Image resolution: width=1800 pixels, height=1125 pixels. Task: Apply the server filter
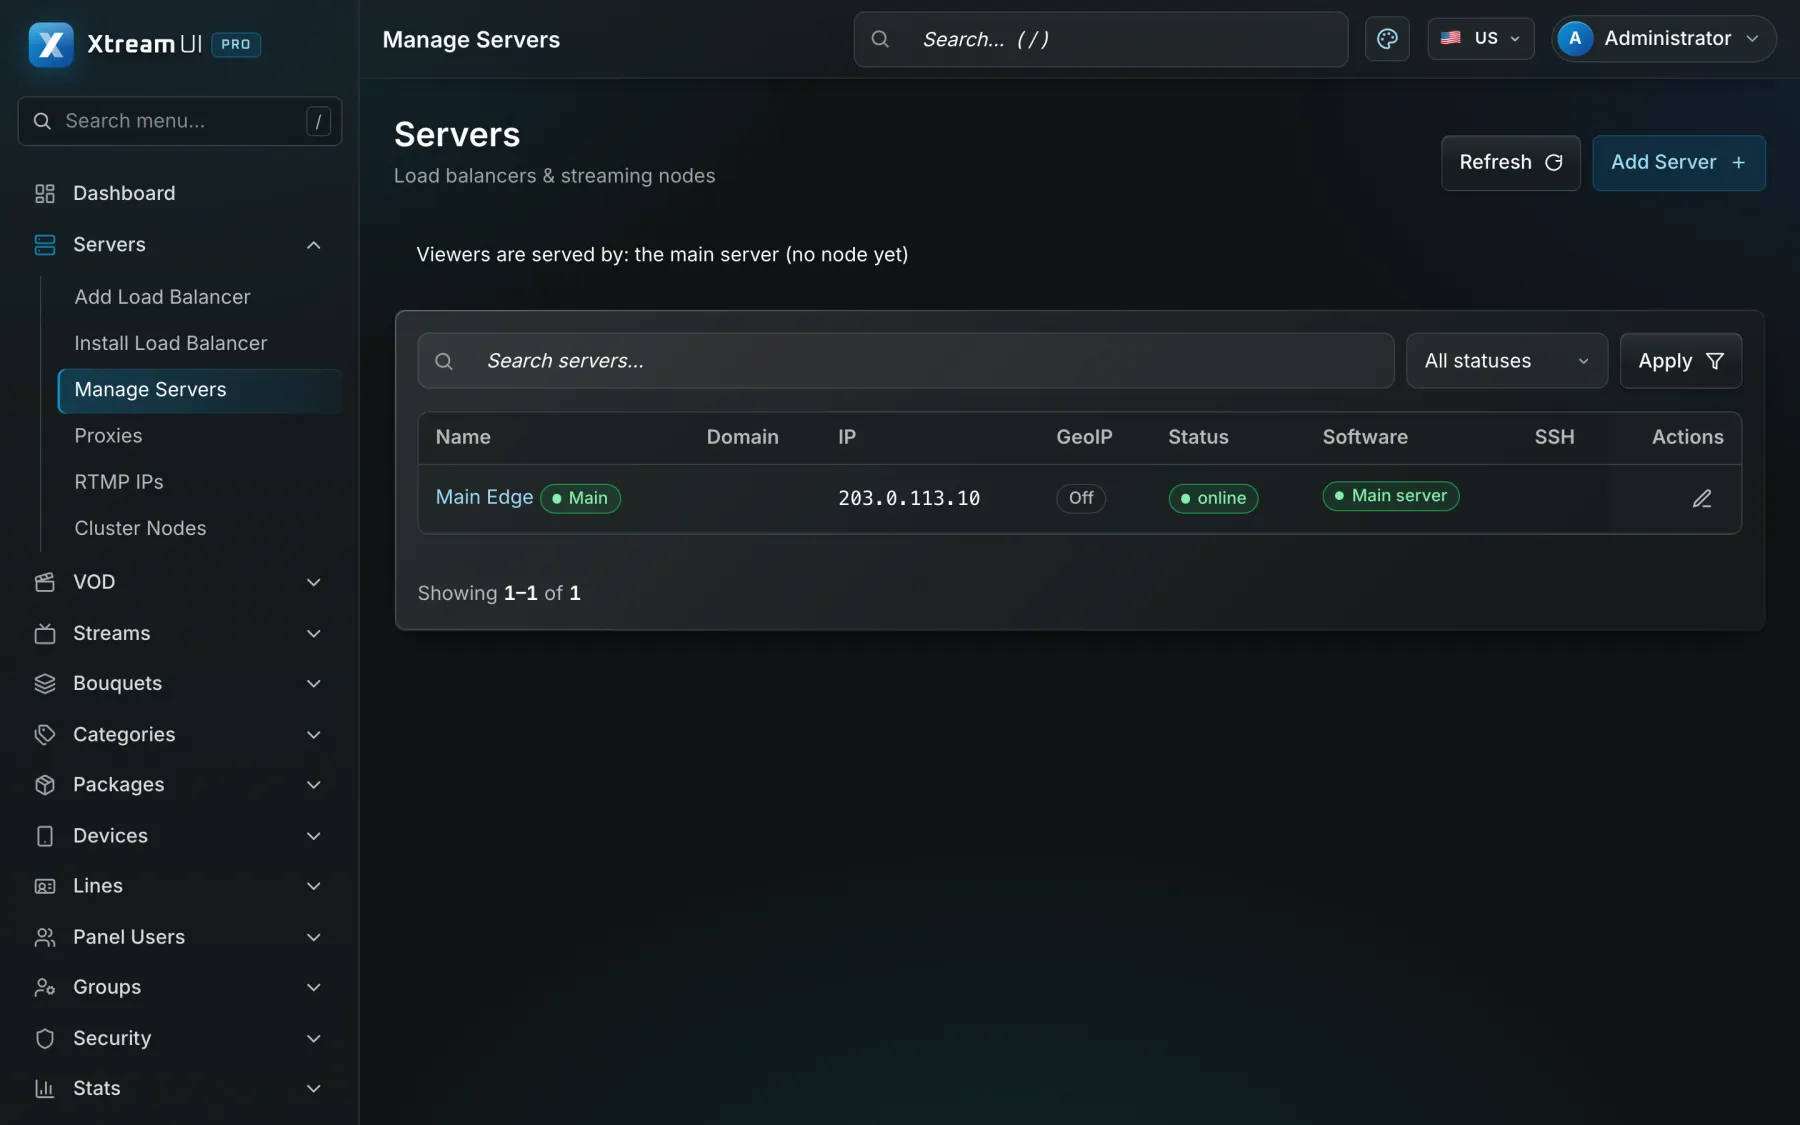coord(1680,361)
